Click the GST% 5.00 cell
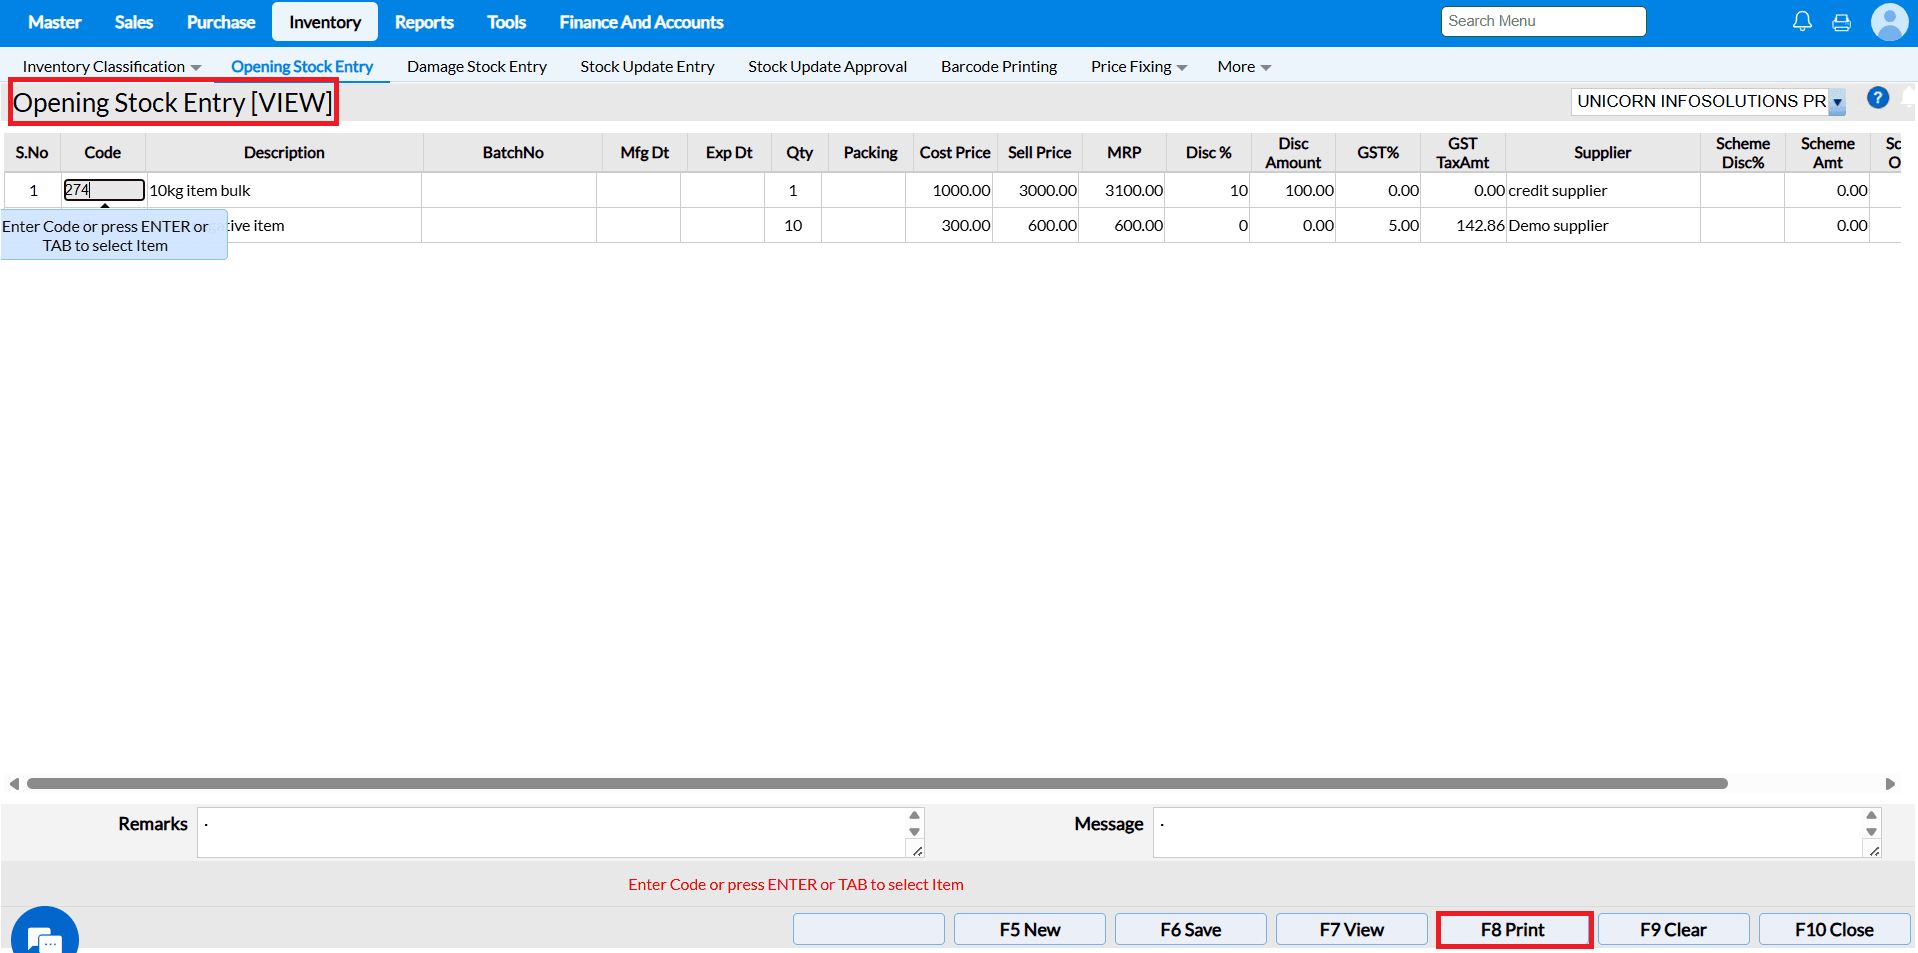Screen dimensions: 1918x953 pyautogui.click(x=1378, y=225)
